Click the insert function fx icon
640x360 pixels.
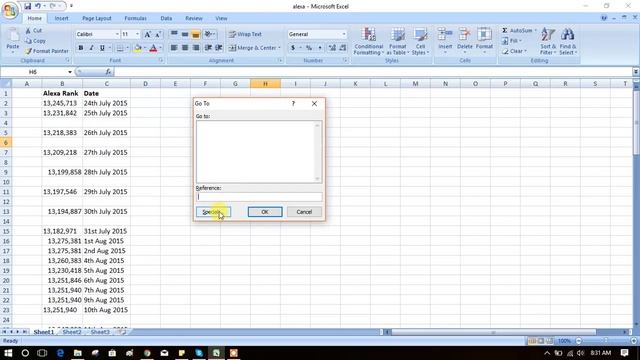[108, 72]
